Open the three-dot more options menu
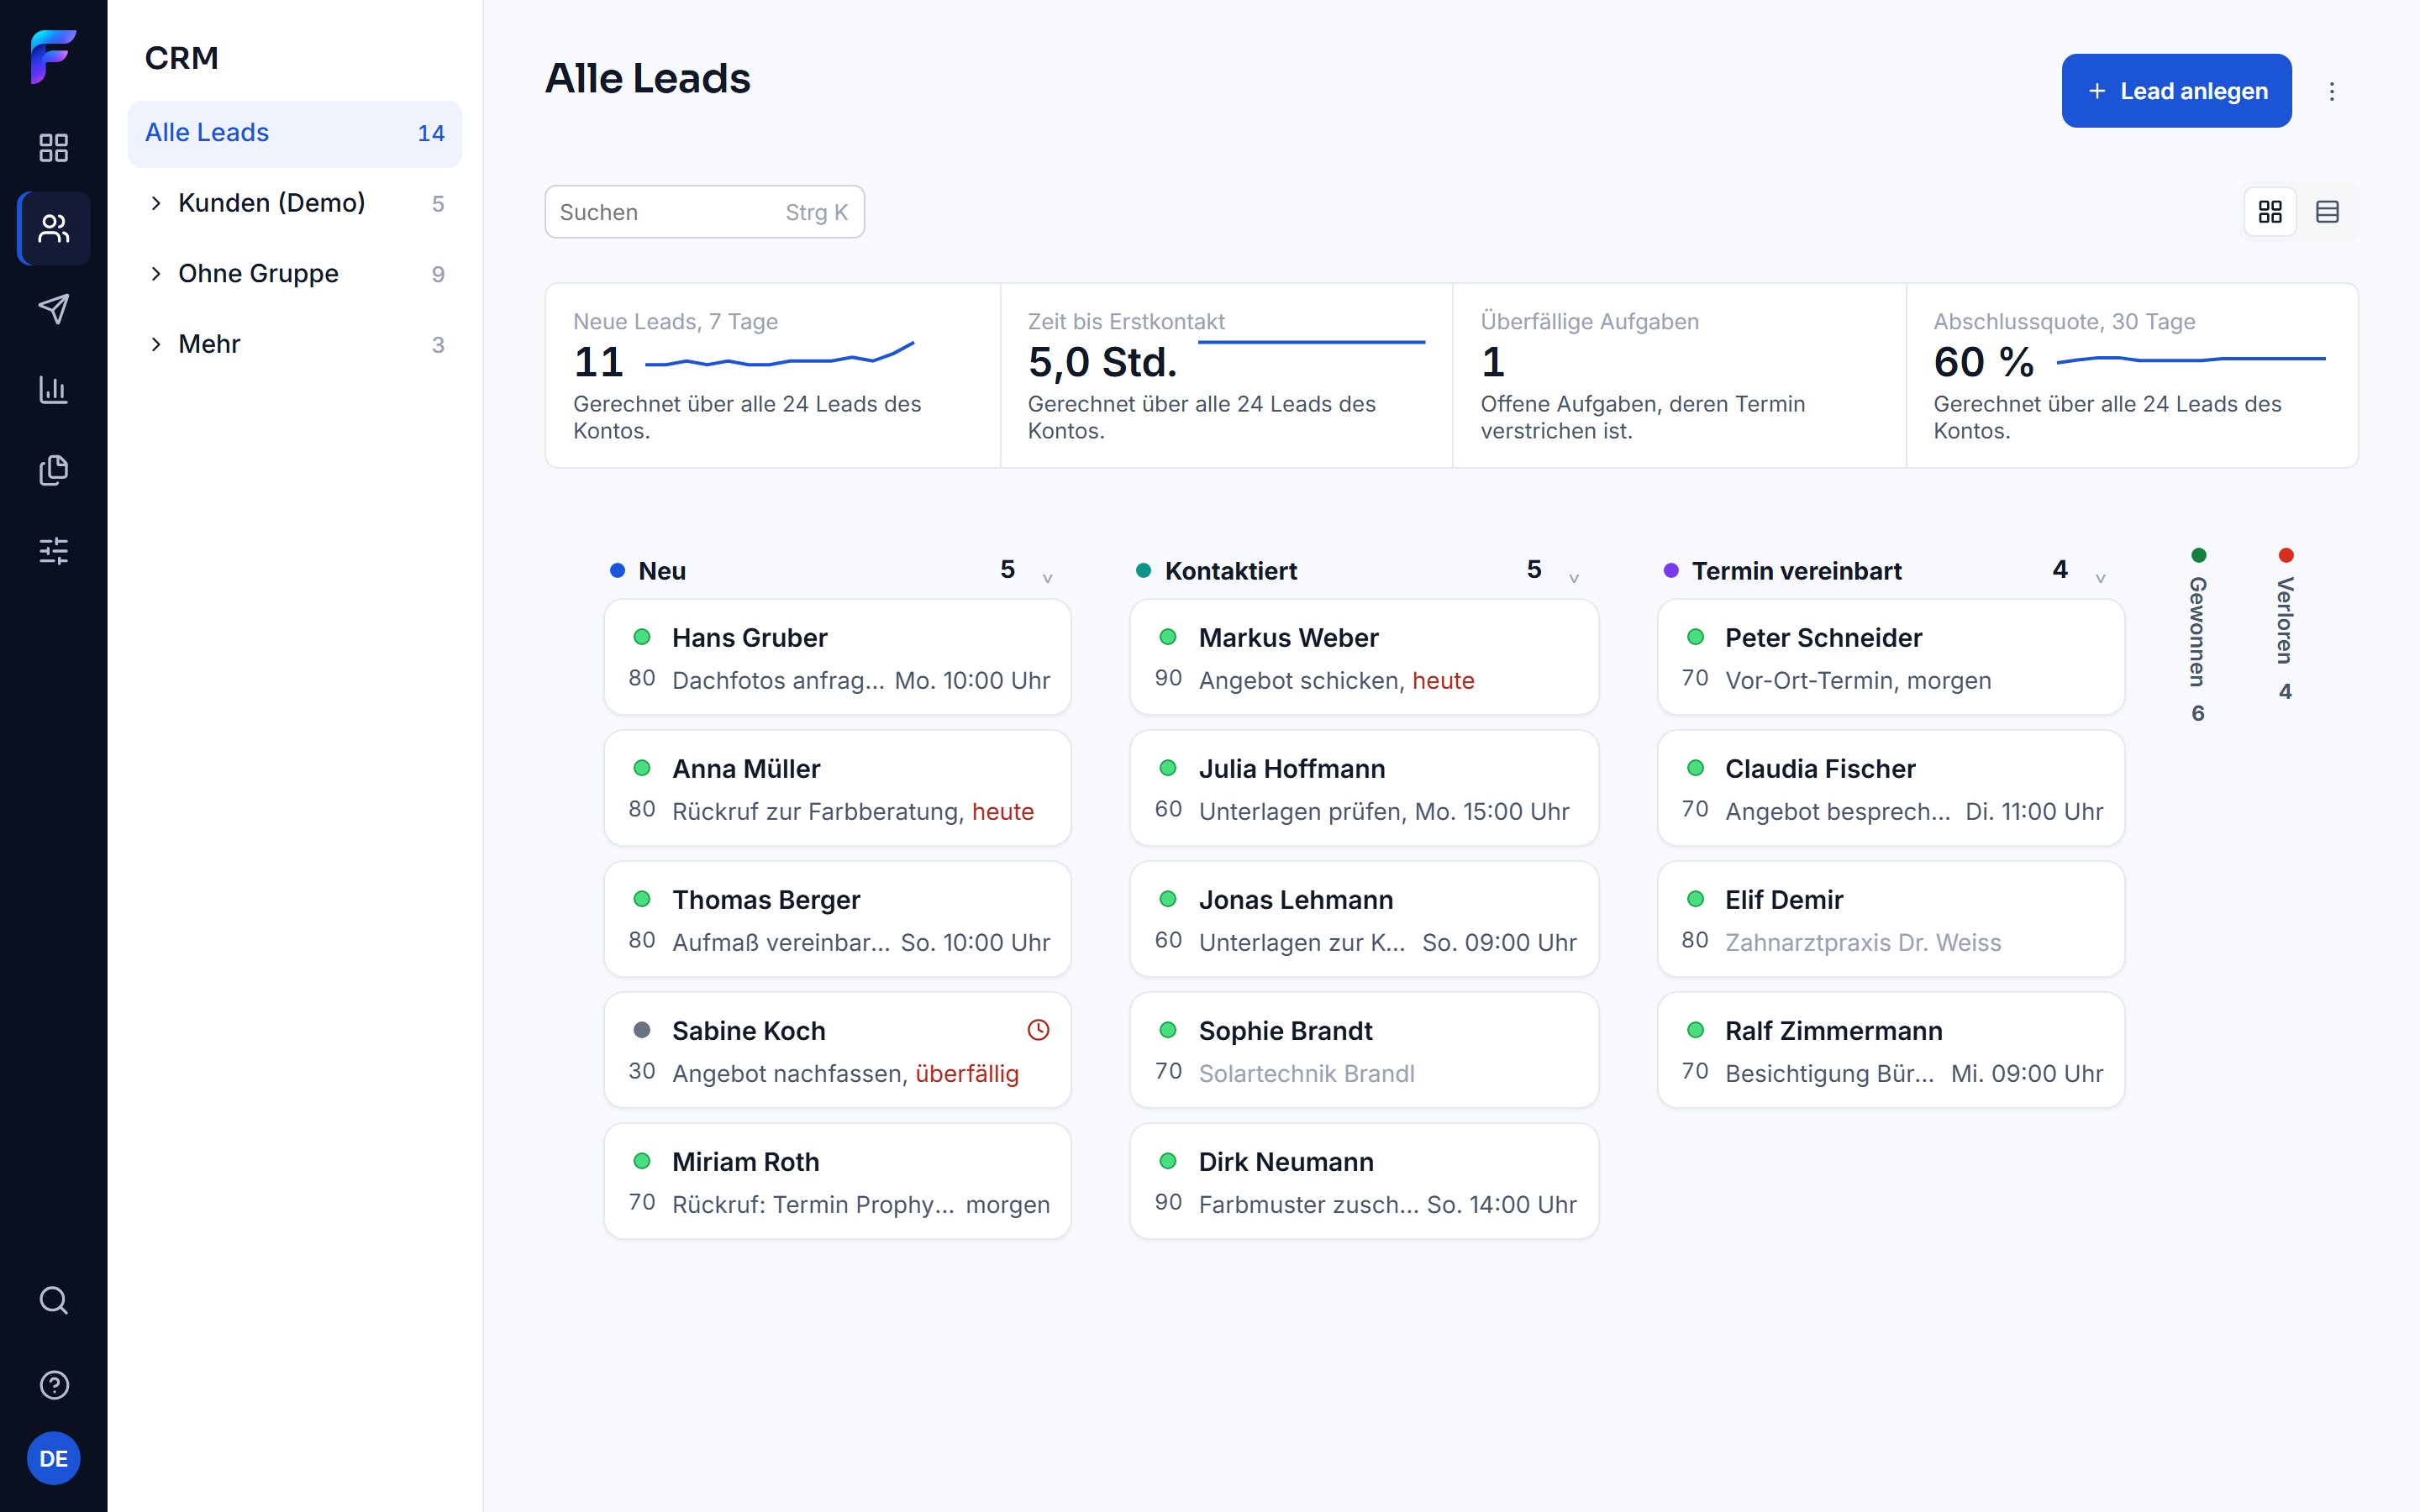Image resolution: width=2420 pixels, height=1512 pixels. tap(2332, 91)
